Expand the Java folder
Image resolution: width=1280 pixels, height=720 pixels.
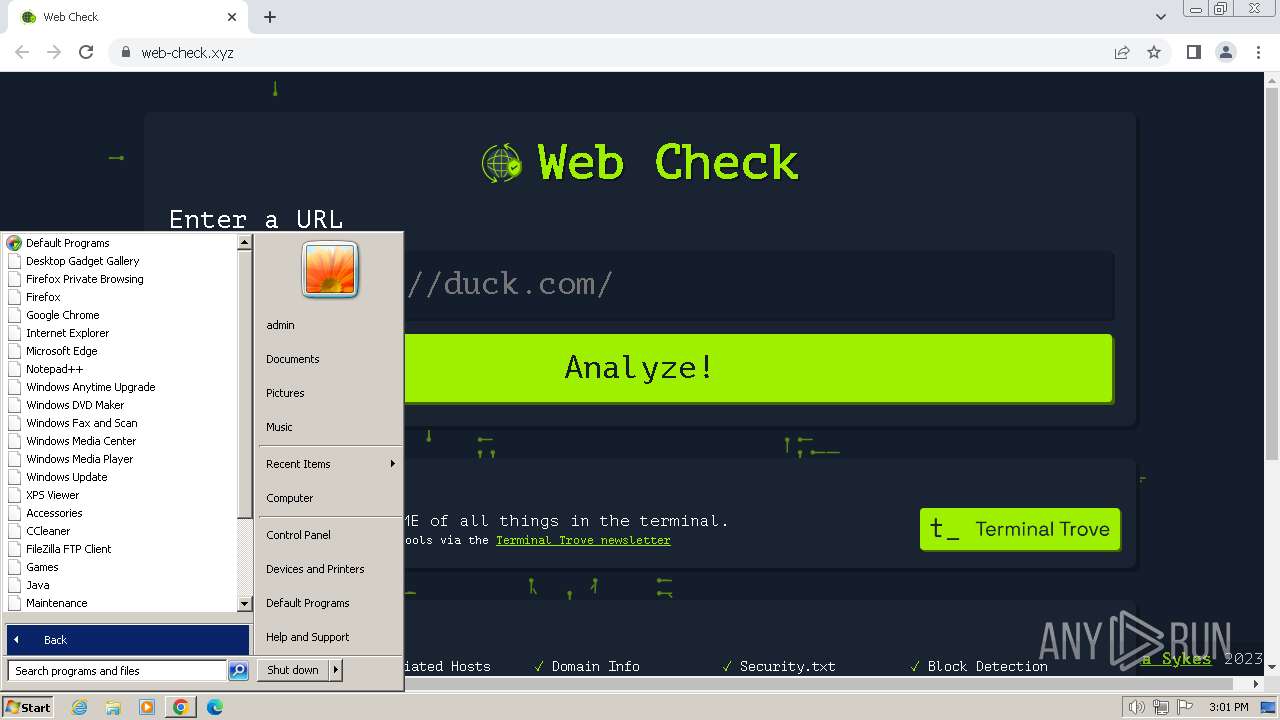pyautogui.click(x=37, y=585)
